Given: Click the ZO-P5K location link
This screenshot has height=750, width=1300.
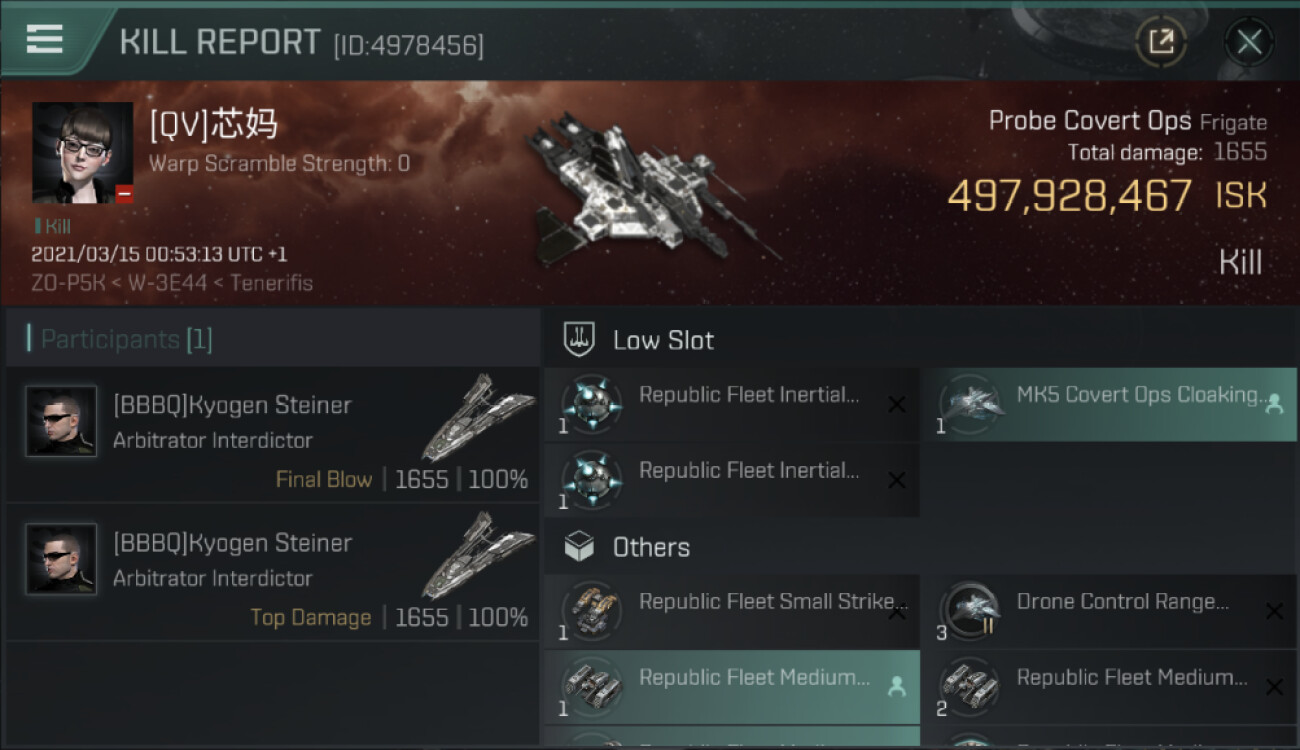Looking at the screenshot, I should [x=67, y=283].
